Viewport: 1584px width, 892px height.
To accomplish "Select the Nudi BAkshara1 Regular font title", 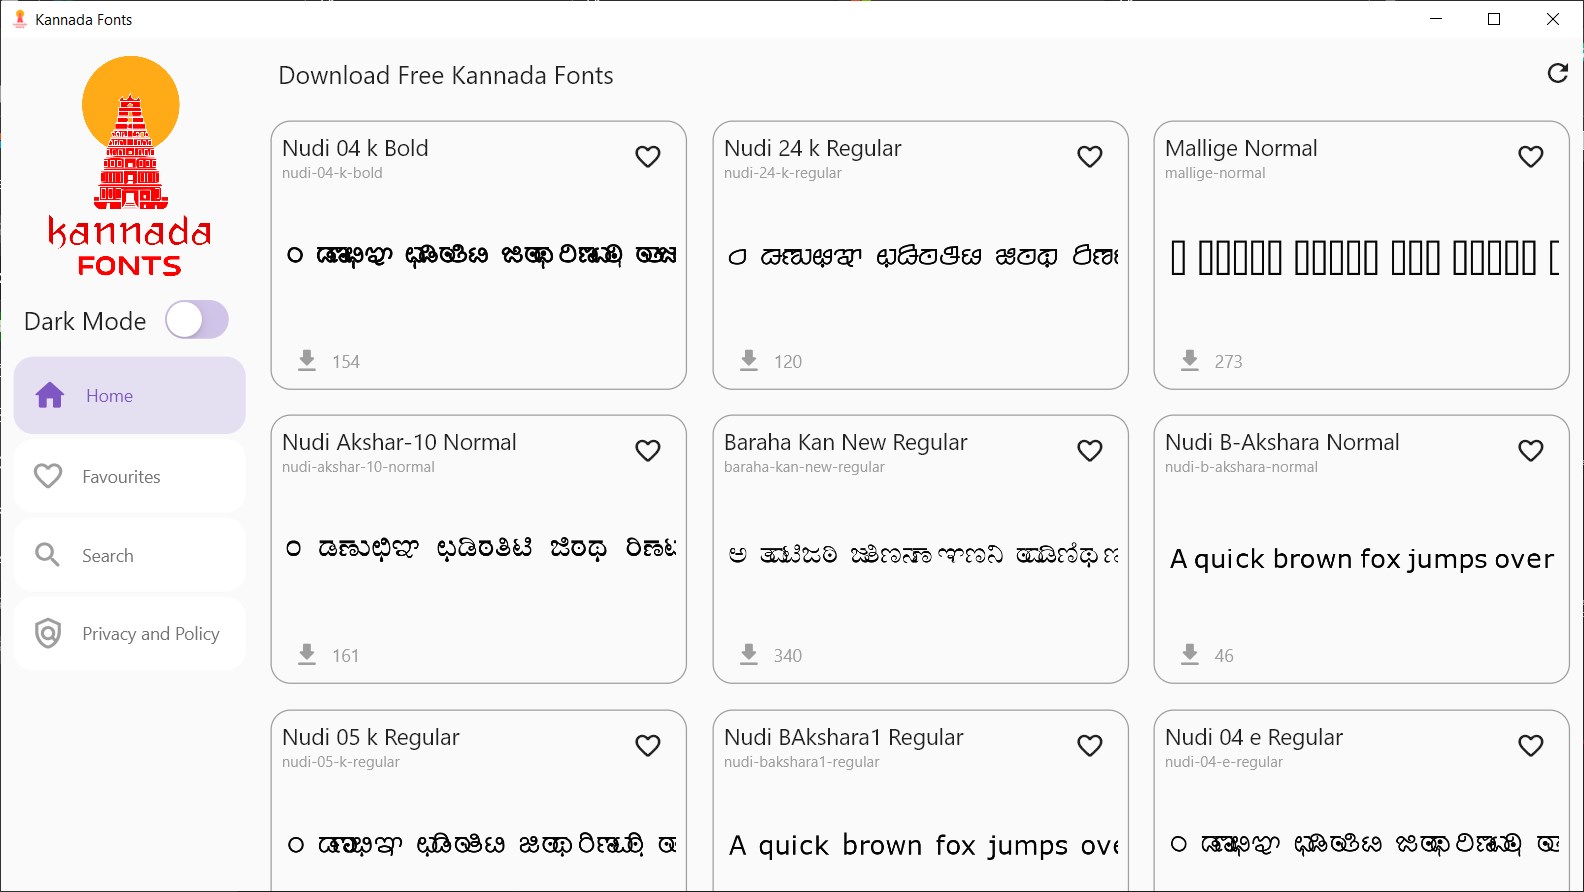I will pos(843,738).
